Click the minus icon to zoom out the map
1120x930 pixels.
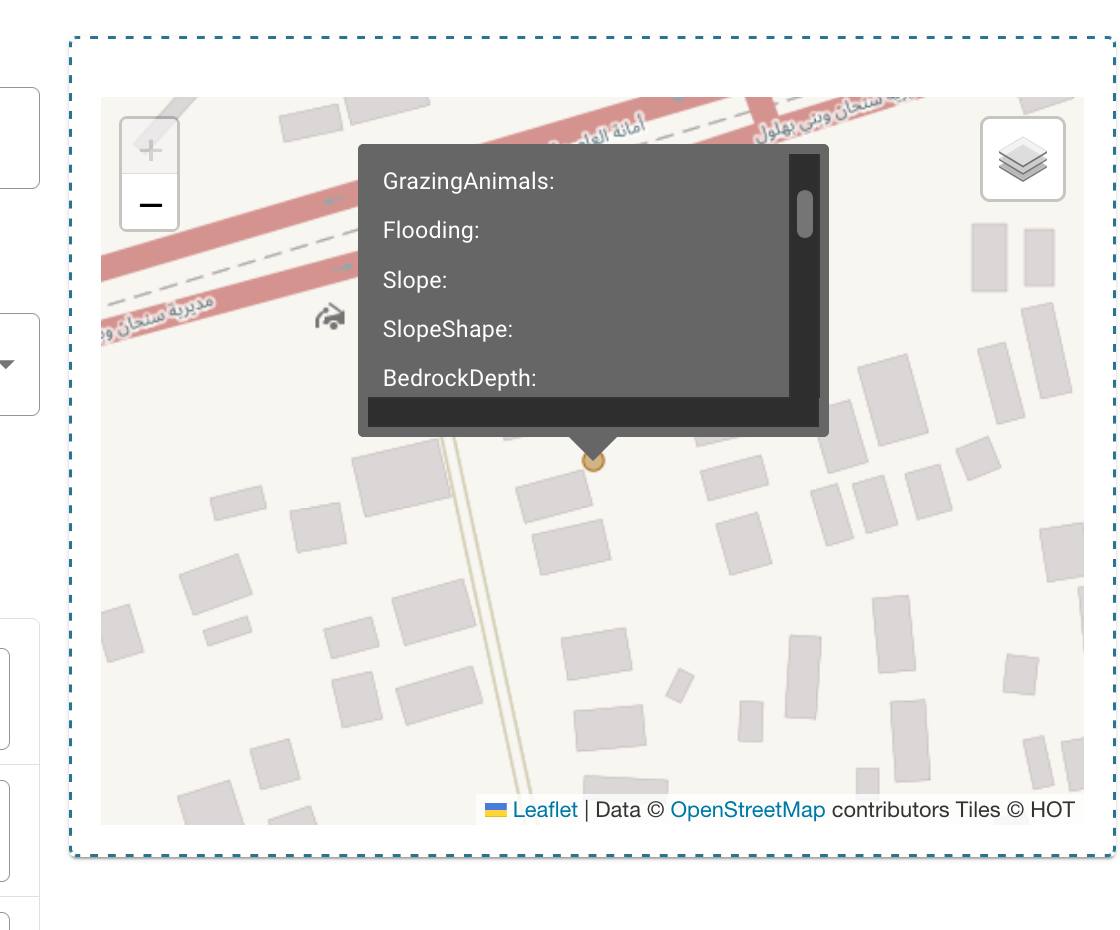tap(150, 205)
